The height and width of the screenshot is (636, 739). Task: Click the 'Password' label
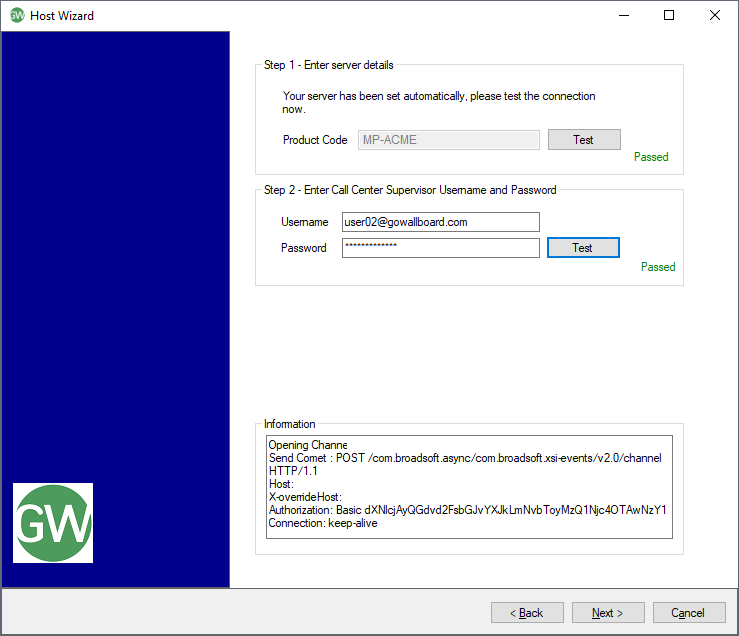[x=304, y=248]
